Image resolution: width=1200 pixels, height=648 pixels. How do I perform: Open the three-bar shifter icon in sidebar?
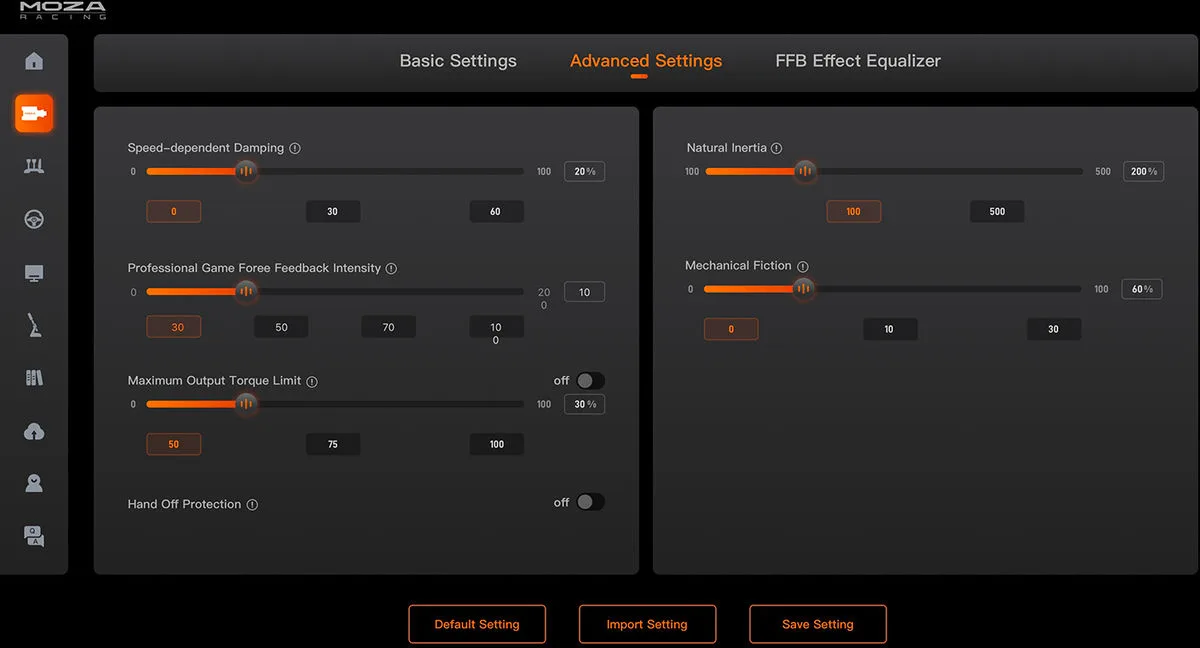coord(34,378)
